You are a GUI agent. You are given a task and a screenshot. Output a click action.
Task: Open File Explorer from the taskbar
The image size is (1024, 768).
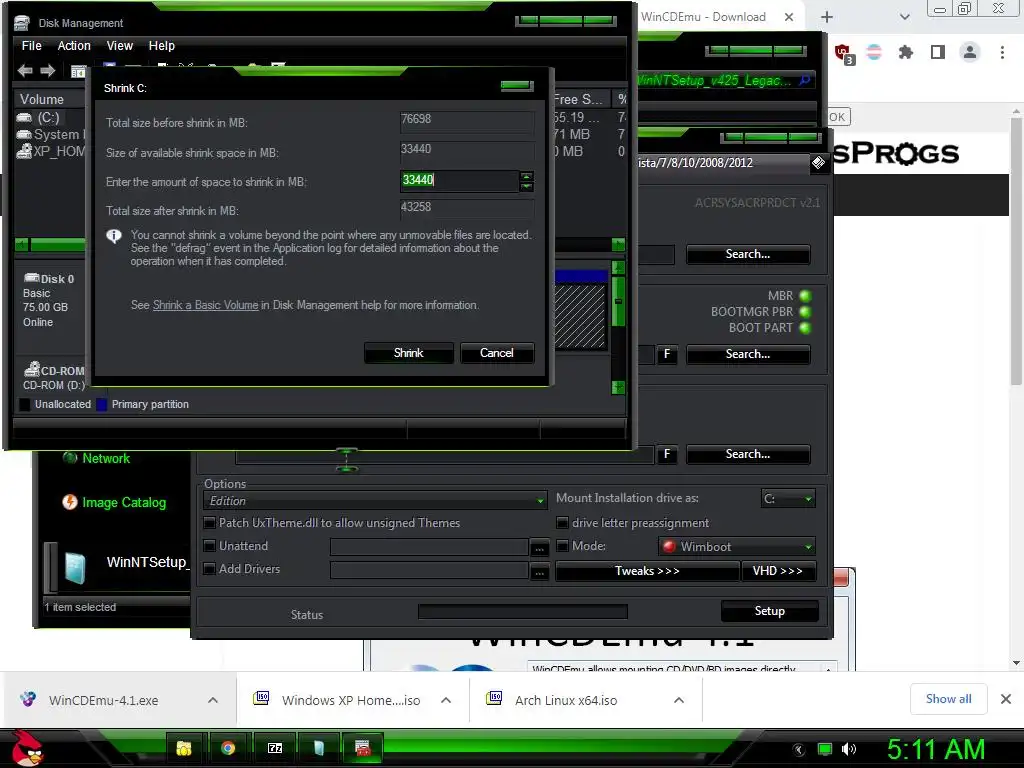(184, 748)
